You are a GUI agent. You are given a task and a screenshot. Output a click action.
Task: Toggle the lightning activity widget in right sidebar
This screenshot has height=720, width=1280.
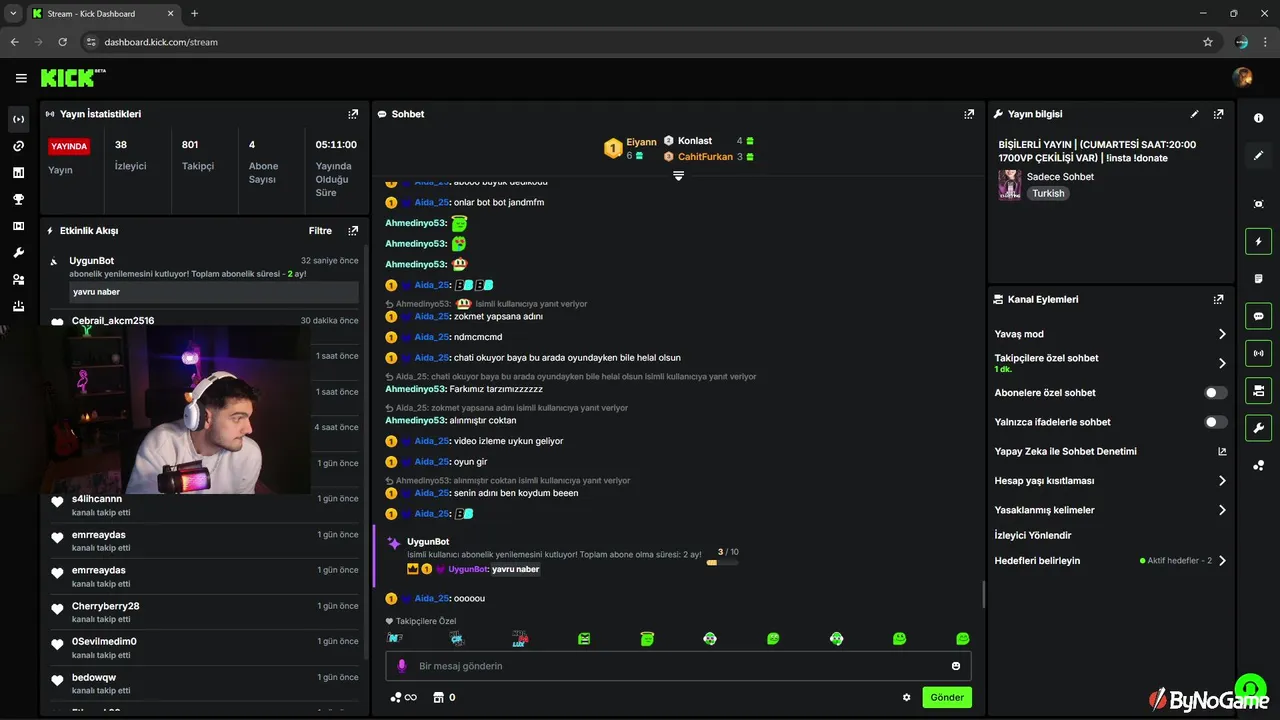click(1258, 241)
